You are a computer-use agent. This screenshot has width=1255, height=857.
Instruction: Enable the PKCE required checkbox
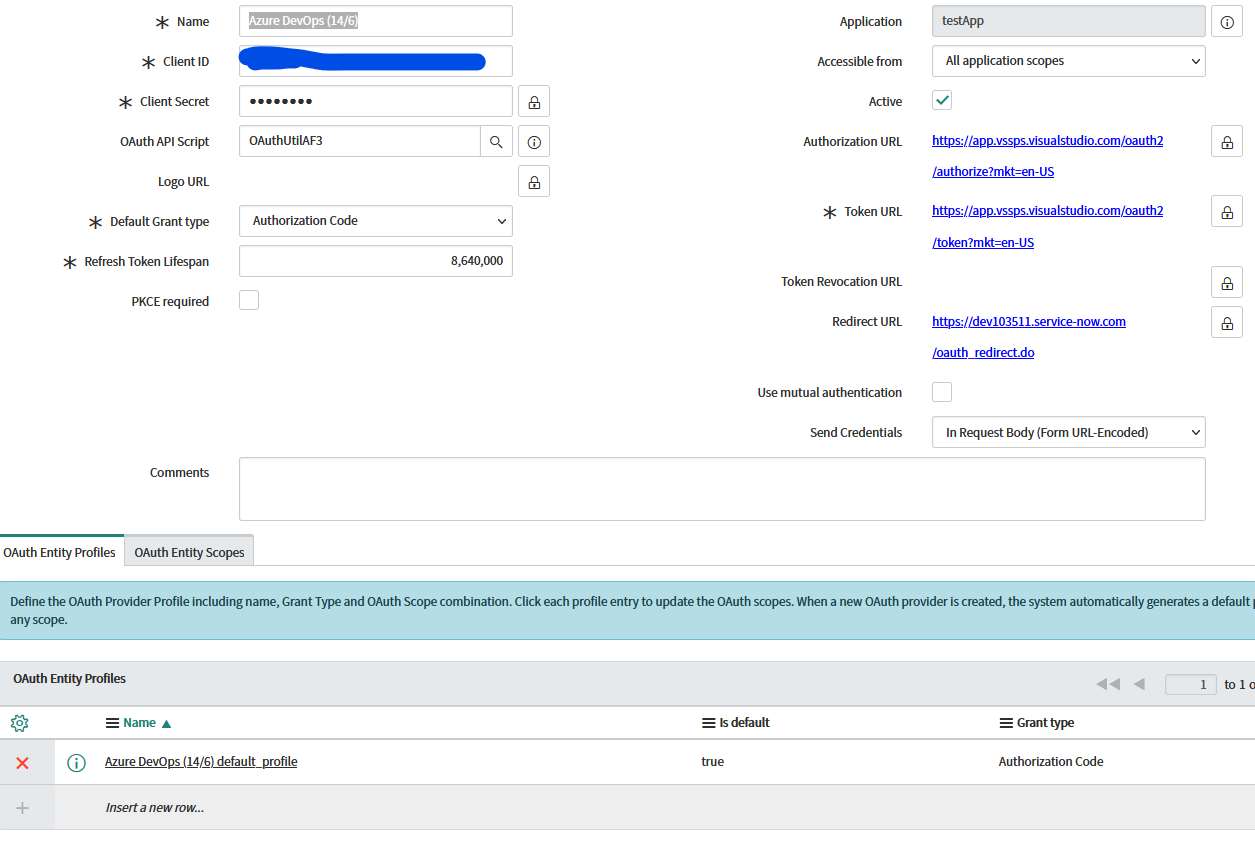coord(249,300)
